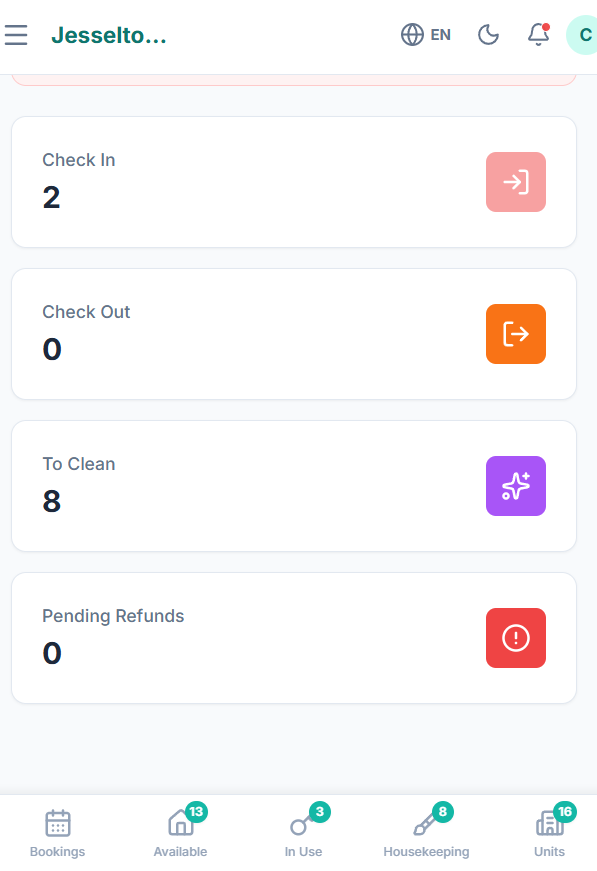Screen dimensions: 597x871
Task: Open the Bookings calendar icon
Action: [57, 821]
